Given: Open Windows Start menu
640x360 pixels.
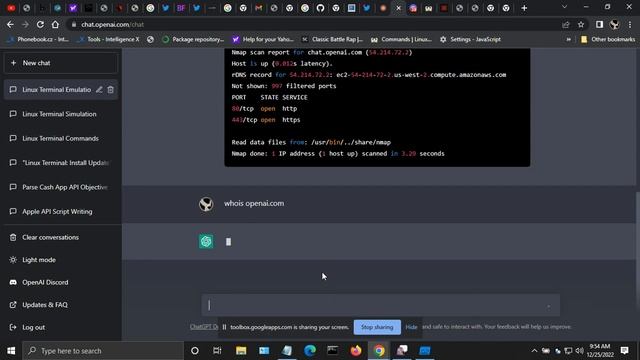Looking at the screenshot, I should click(x=11, y=351).
